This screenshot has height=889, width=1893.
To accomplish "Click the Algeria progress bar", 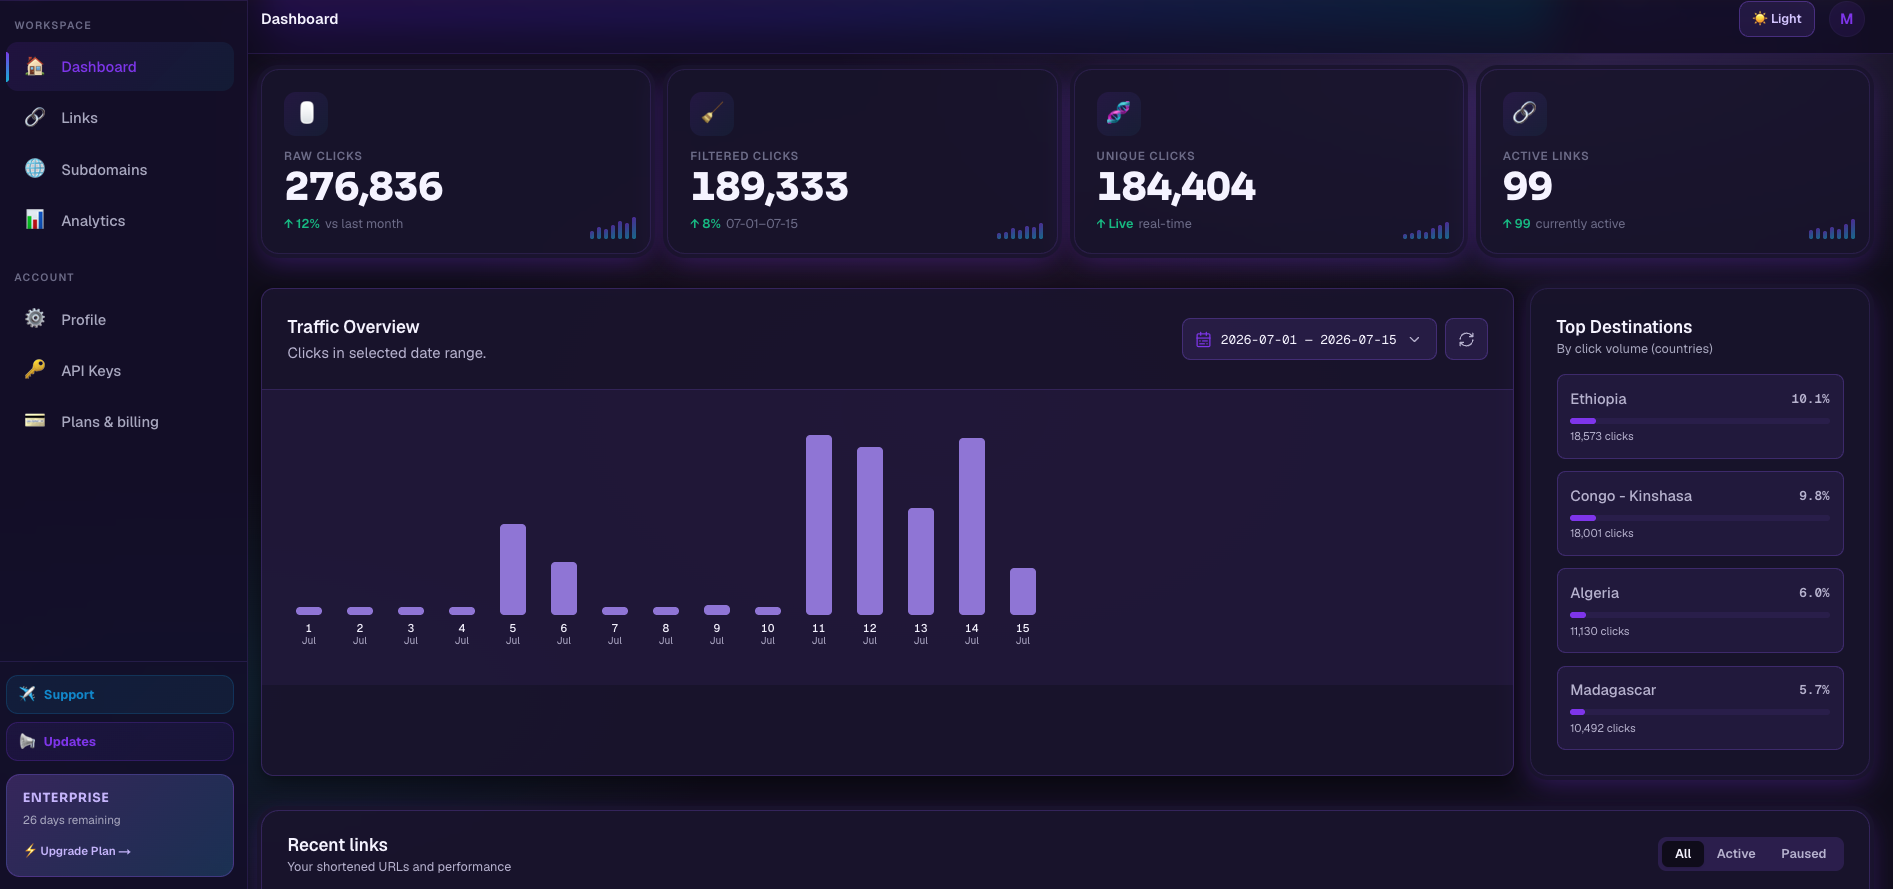I will [x=1700, y=615].
